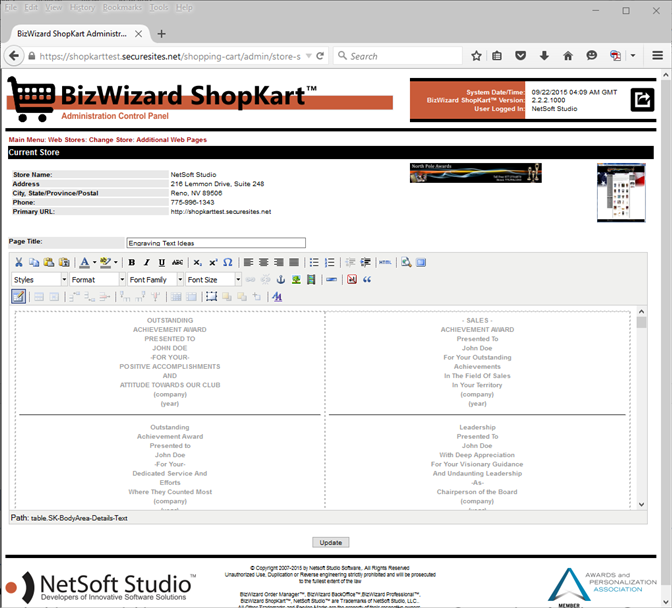Click the Merge Table Cells icon
Screen dimensions: 672x608
pyautogui.click(x=191, y=297)
